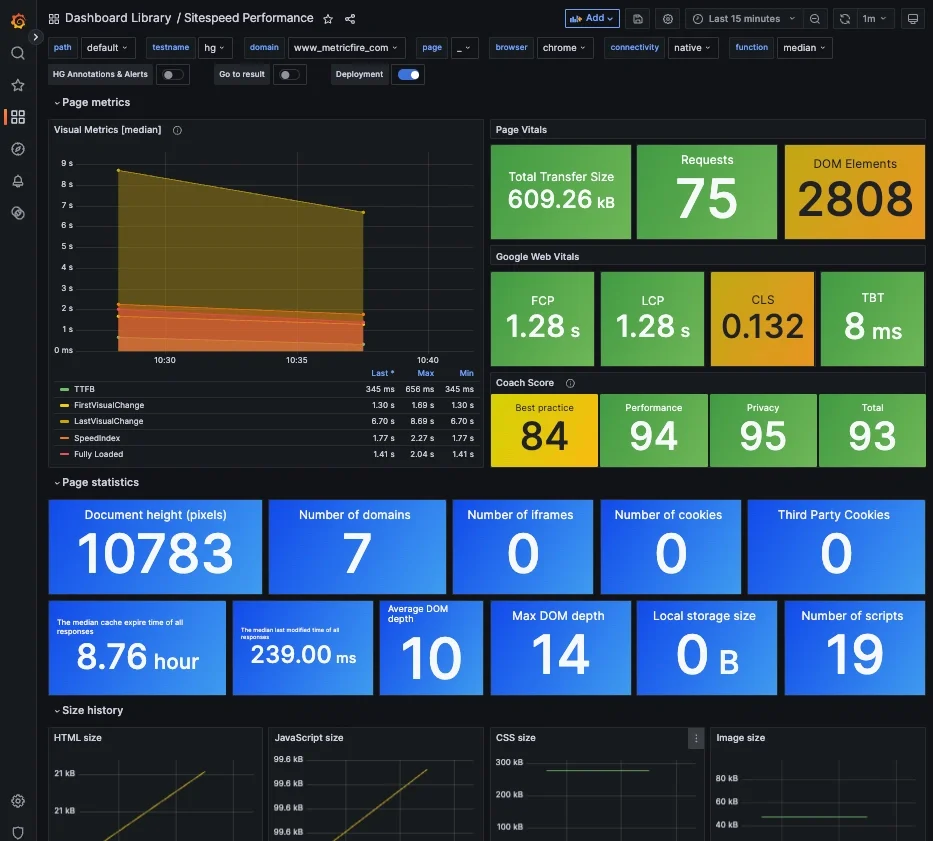Open Administration gear in sidebar
This screenshot has height=841, width=933.
coord(18,801)
